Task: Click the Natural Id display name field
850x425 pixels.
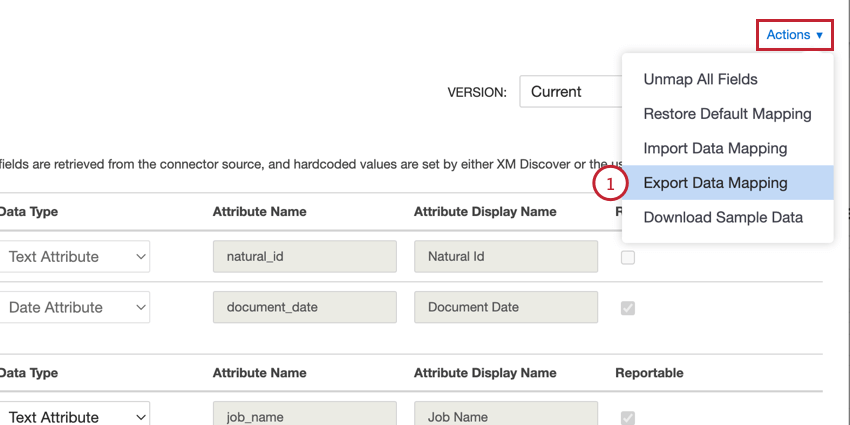Action: 506,257
